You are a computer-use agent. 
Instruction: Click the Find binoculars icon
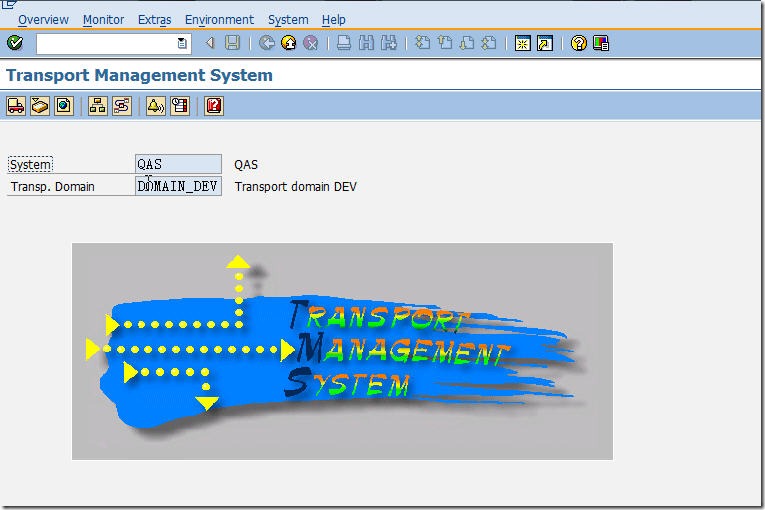pyautogui.click(x=366, y=43)
